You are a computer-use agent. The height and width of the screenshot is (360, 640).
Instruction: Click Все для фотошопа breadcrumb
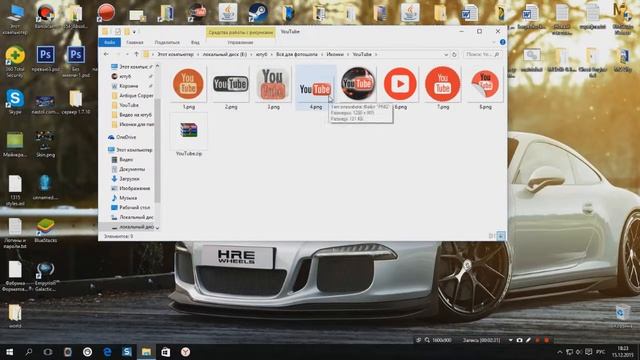coord(297,54)
